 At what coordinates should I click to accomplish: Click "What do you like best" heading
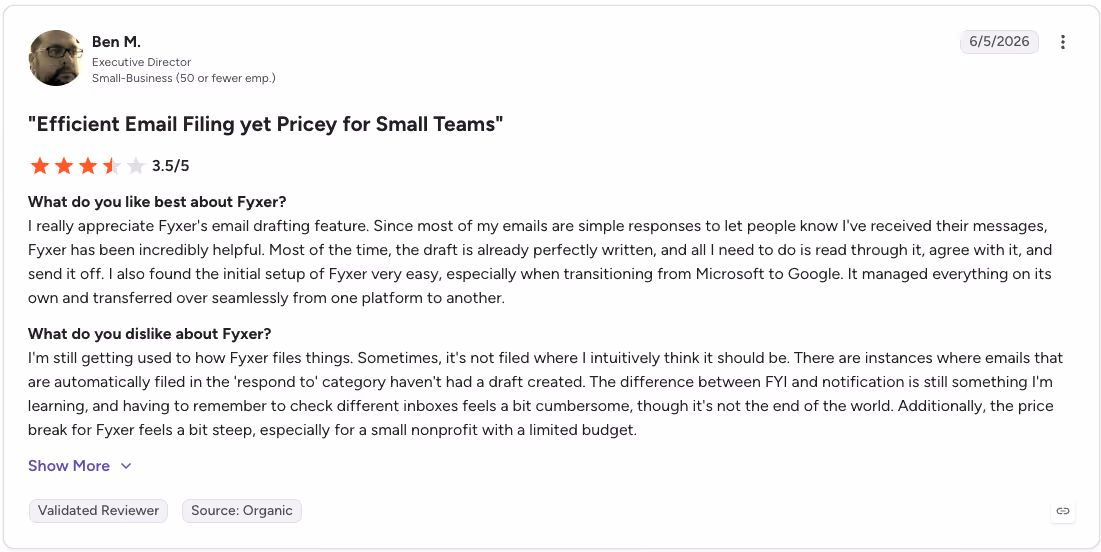[157, 202]
